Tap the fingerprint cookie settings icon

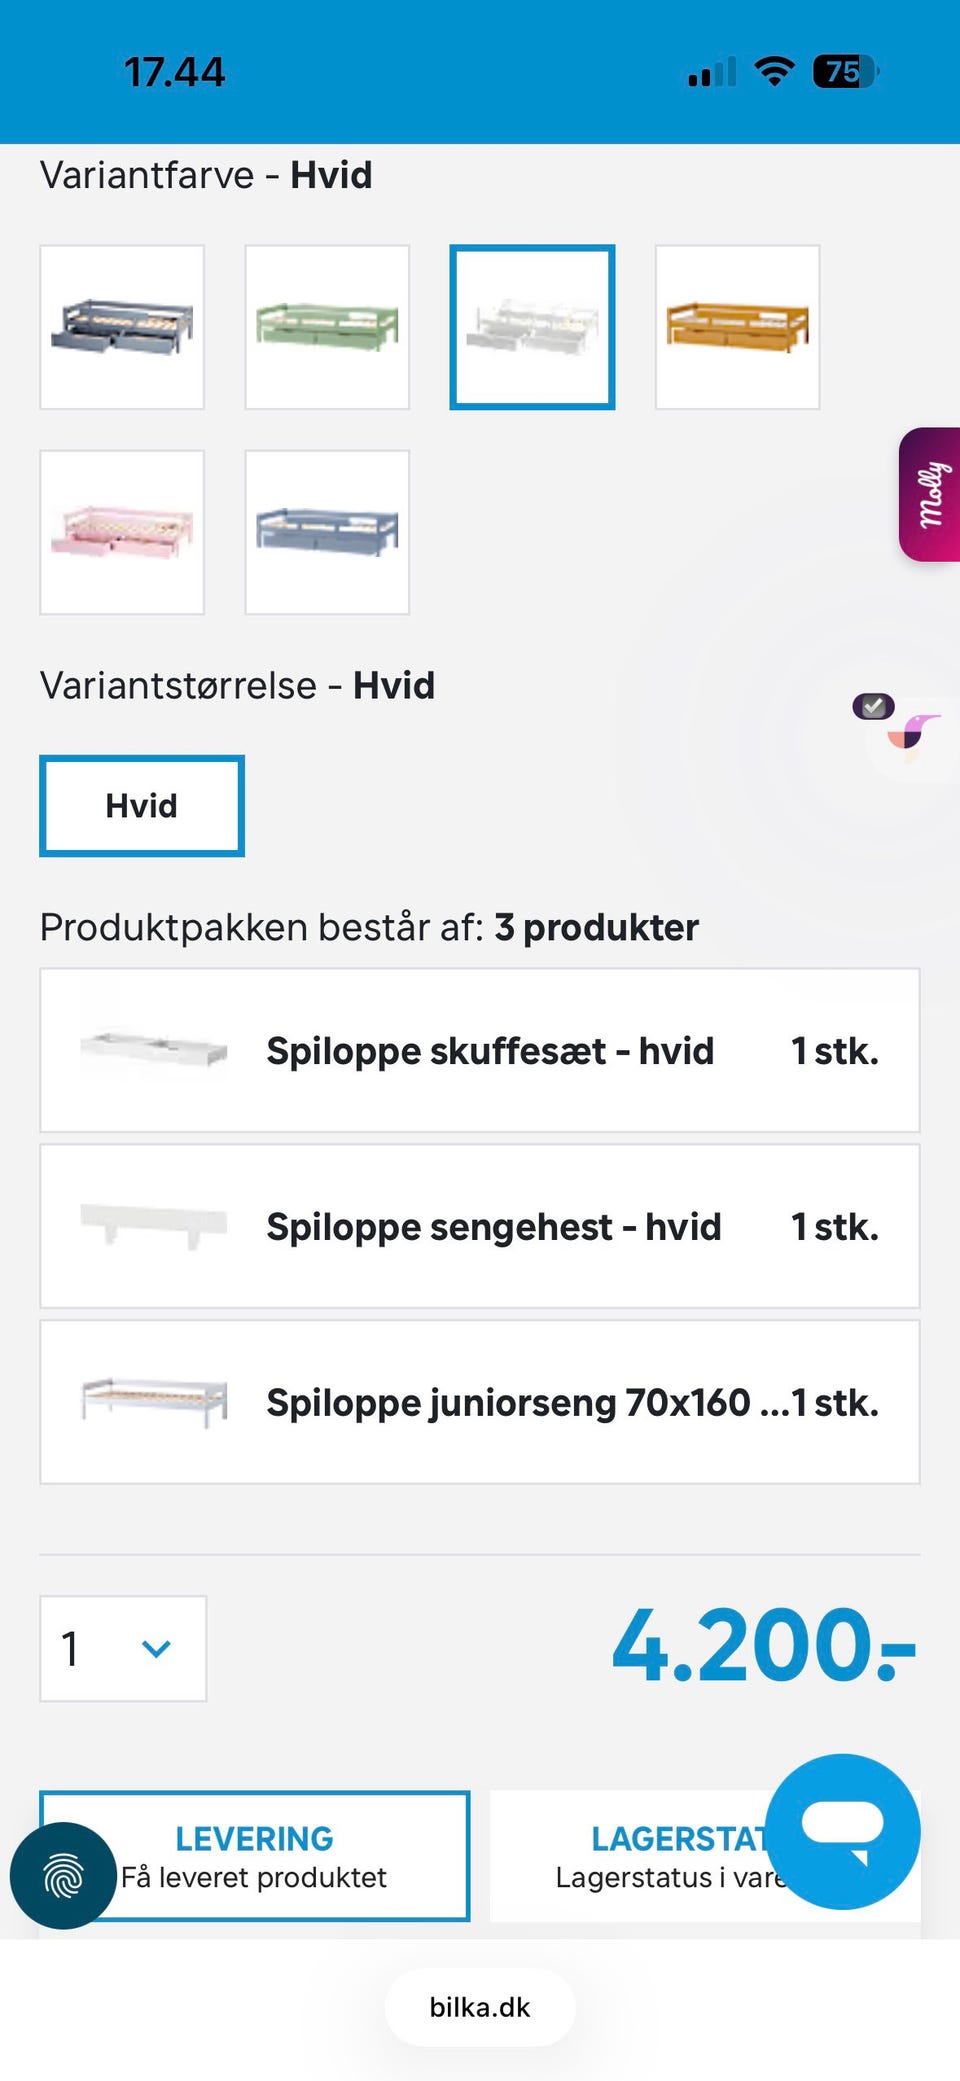tap(63, 1875)
